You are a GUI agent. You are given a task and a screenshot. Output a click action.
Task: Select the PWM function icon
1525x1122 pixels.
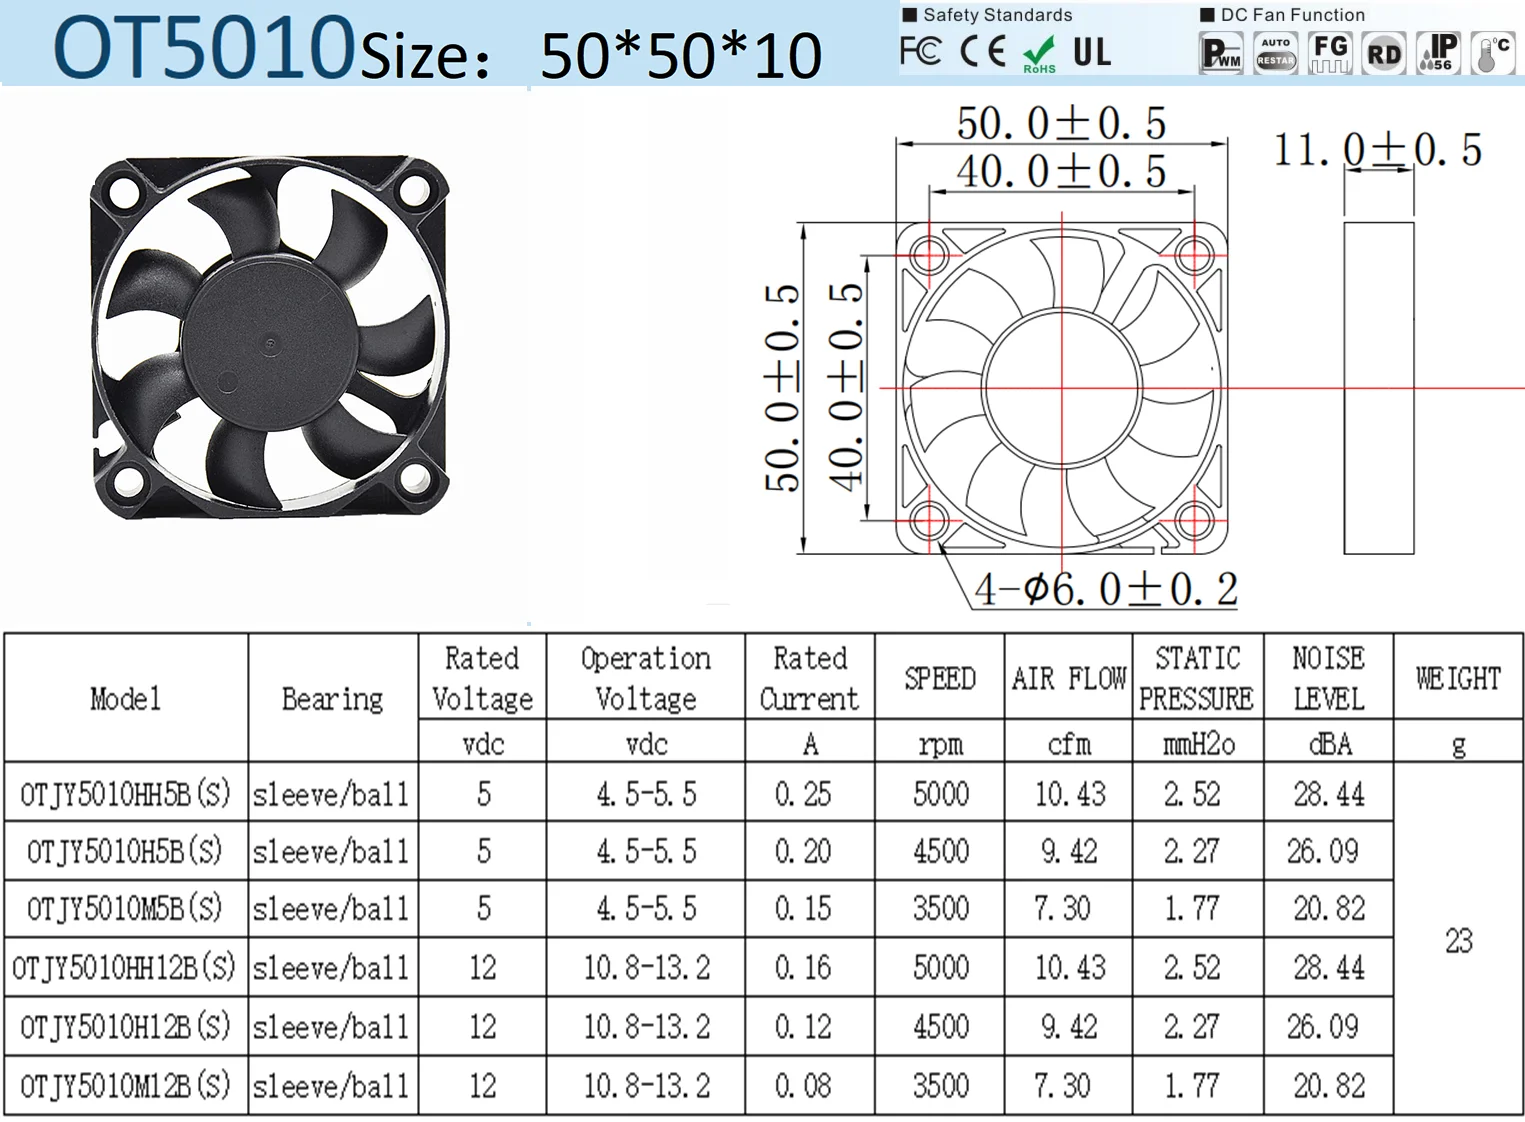click(1222, 52)
